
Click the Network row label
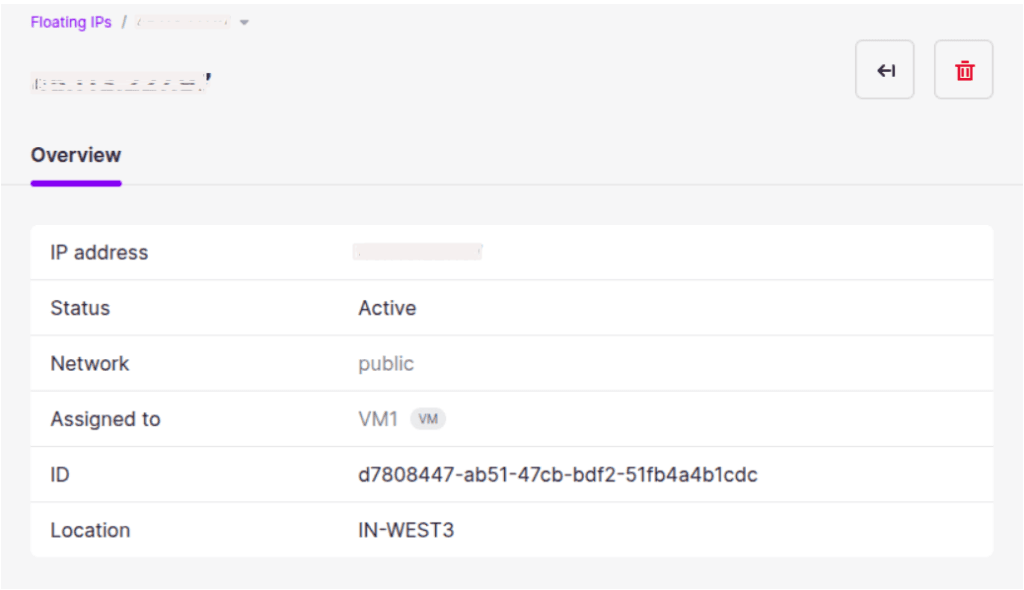90,363
